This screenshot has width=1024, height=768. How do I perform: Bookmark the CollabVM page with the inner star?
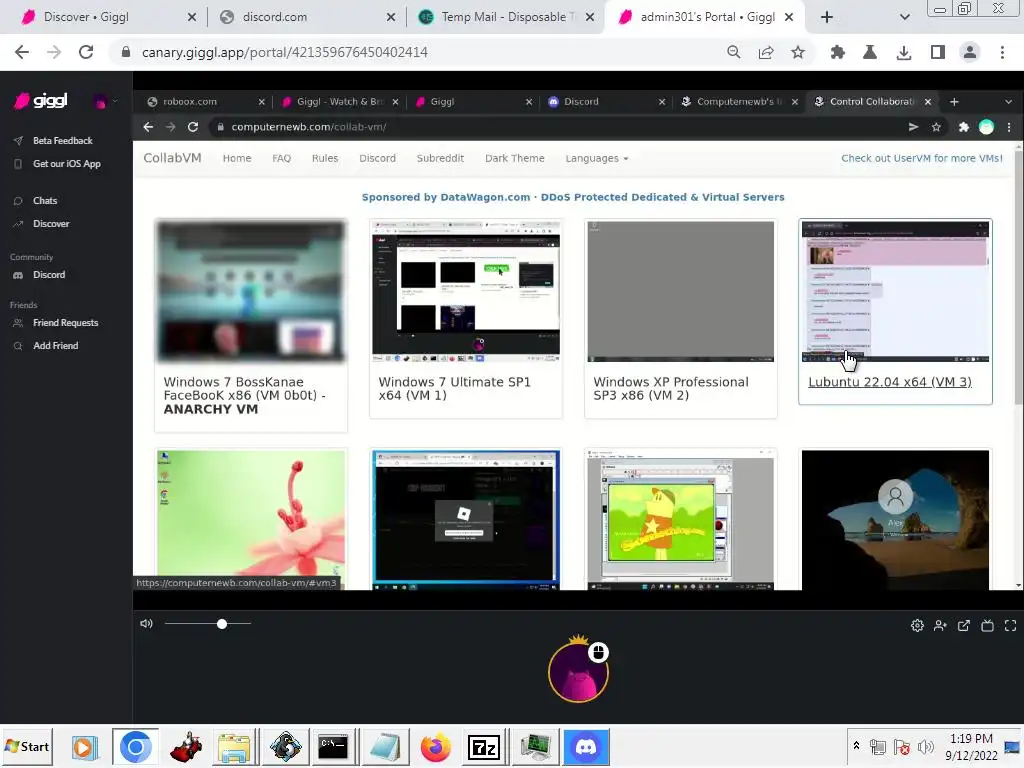(x=936, y=127)
